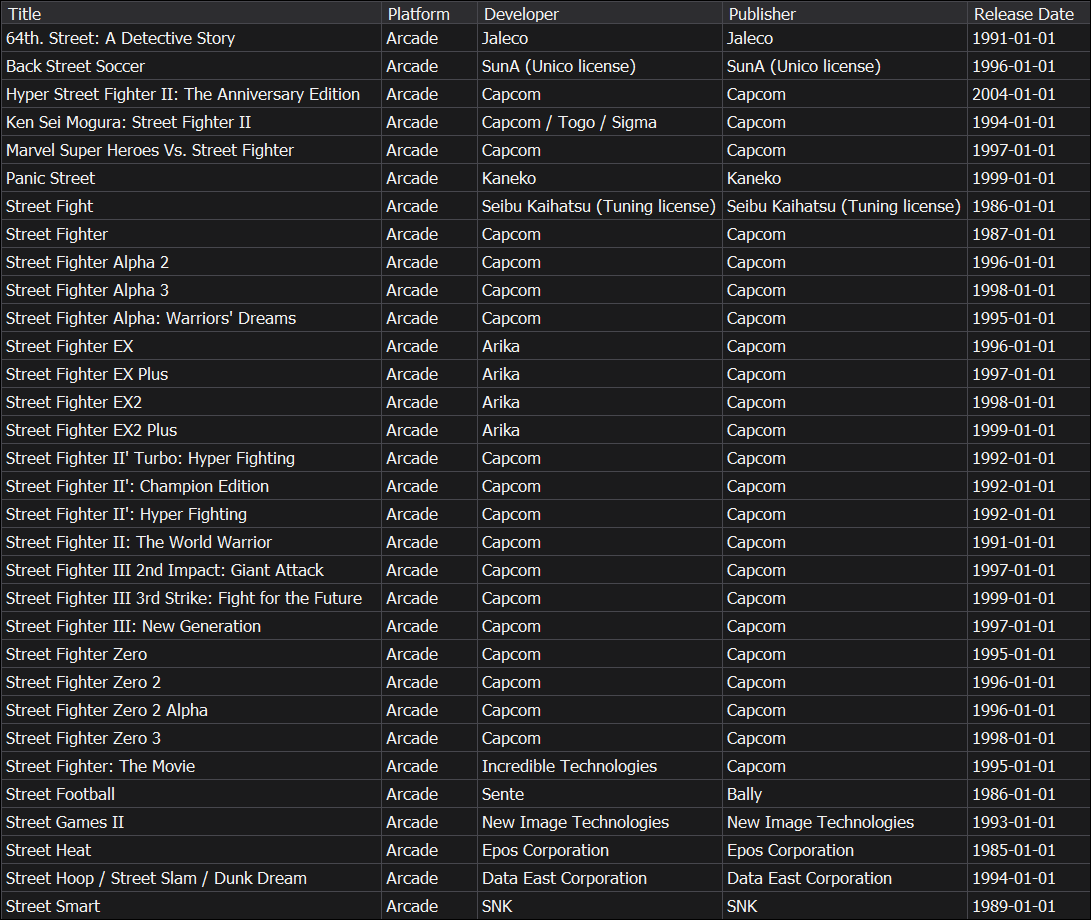Select 'Street Hoop / Street Slam / Dunk Dream'
1091x920 pixels.
[x=156, y=878]
